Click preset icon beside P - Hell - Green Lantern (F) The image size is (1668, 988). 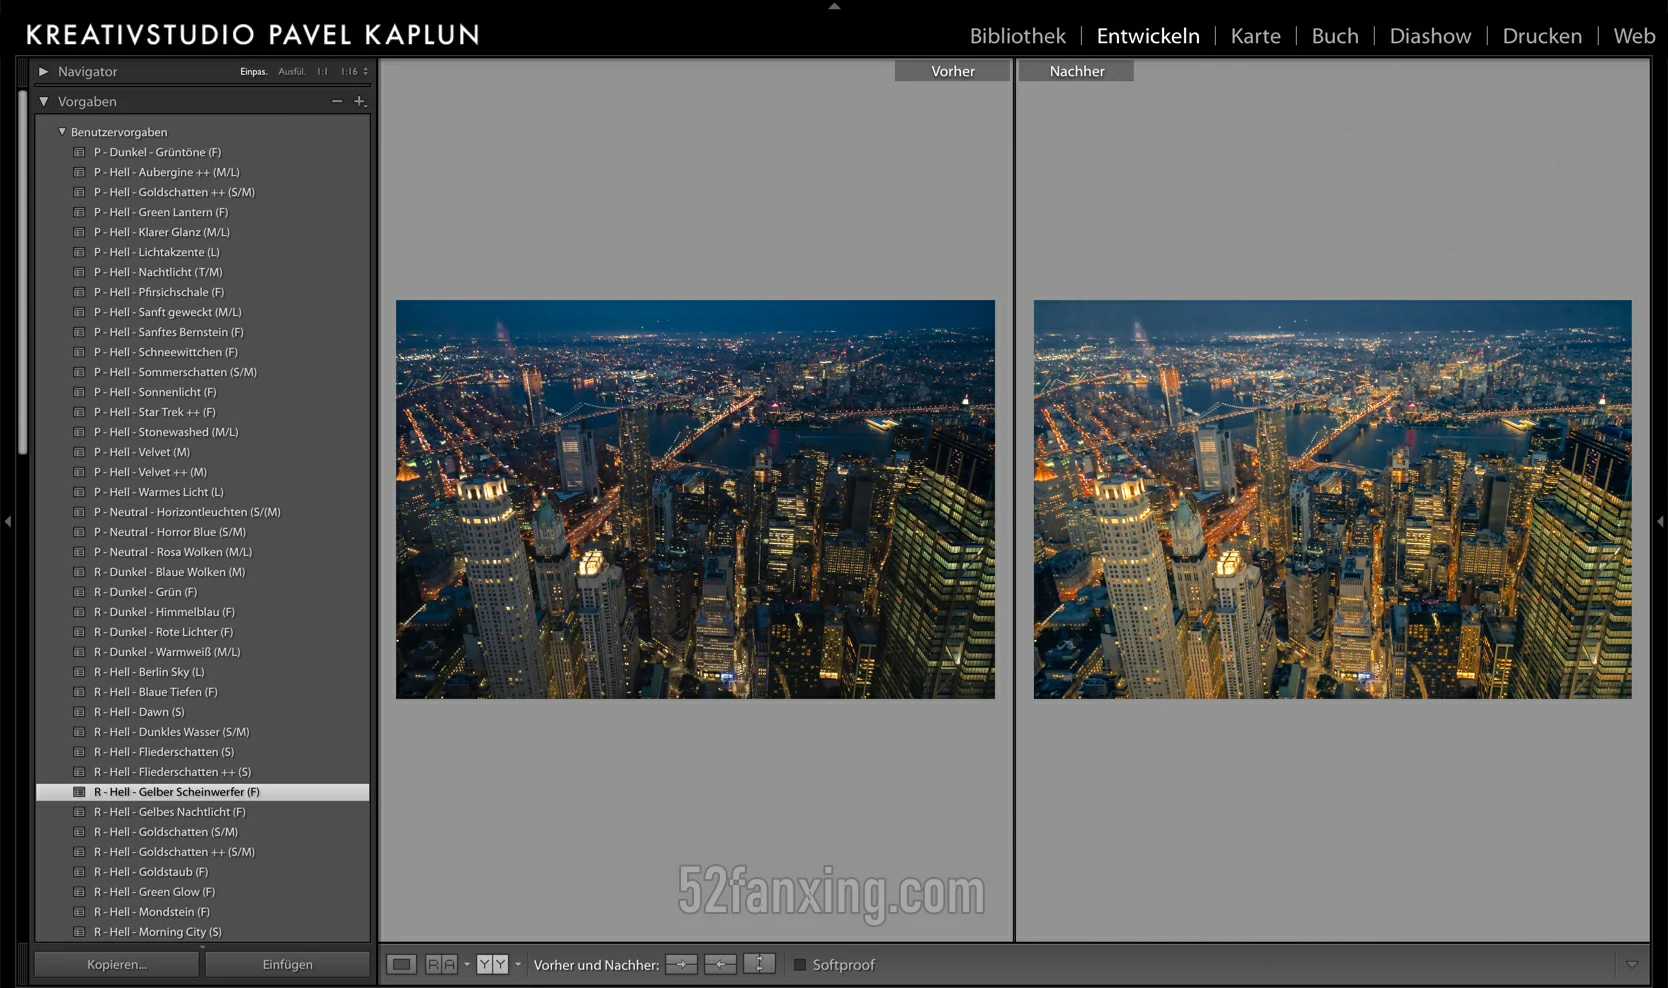click(x=79, y=212)
